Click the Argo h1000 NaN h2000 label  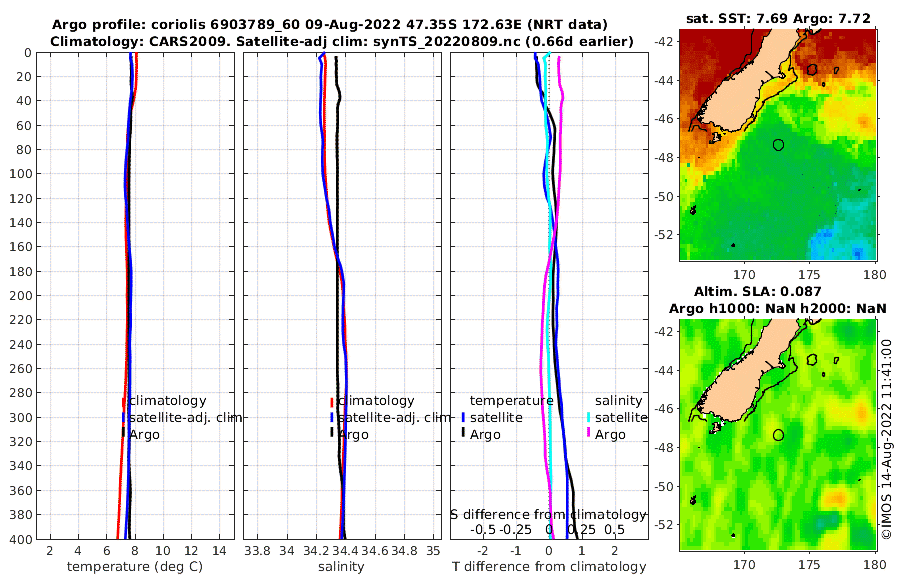tap(778, 309)
